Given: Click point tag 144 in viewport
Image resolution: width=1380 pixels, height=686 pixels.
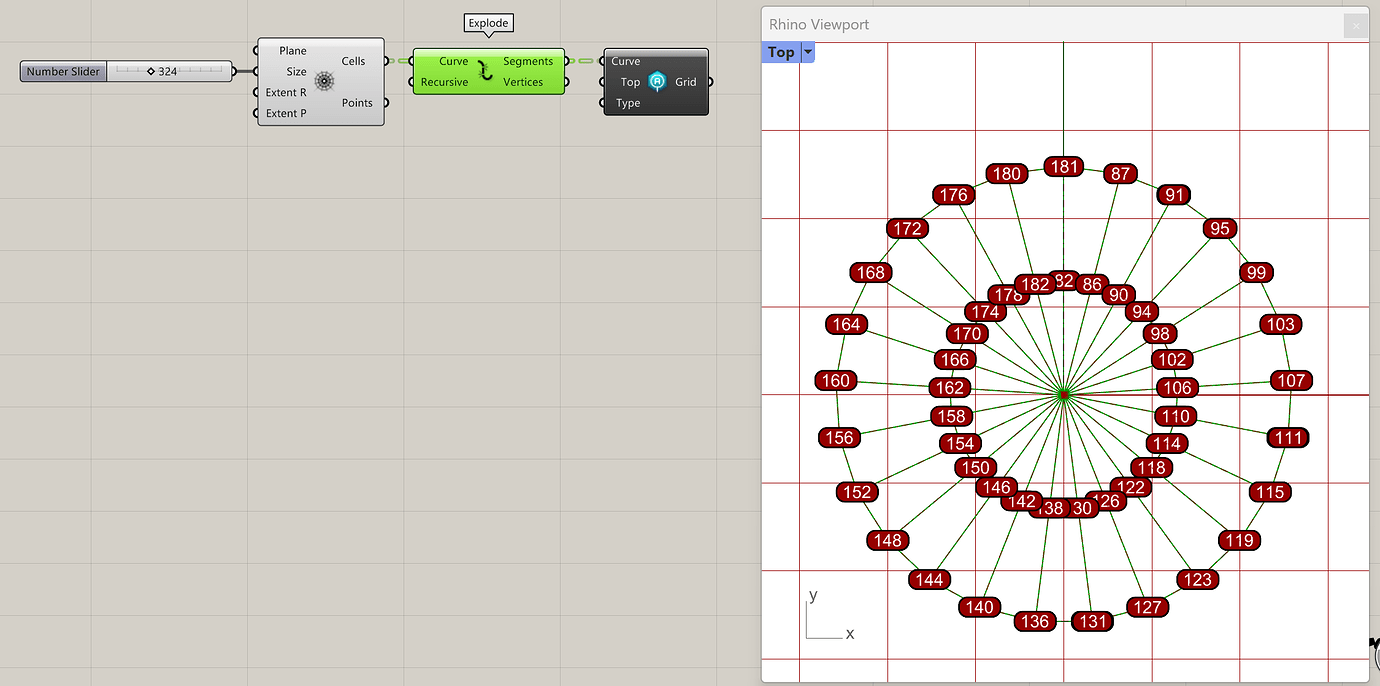Looking at the screenshot, I should (x=930, y=580).
